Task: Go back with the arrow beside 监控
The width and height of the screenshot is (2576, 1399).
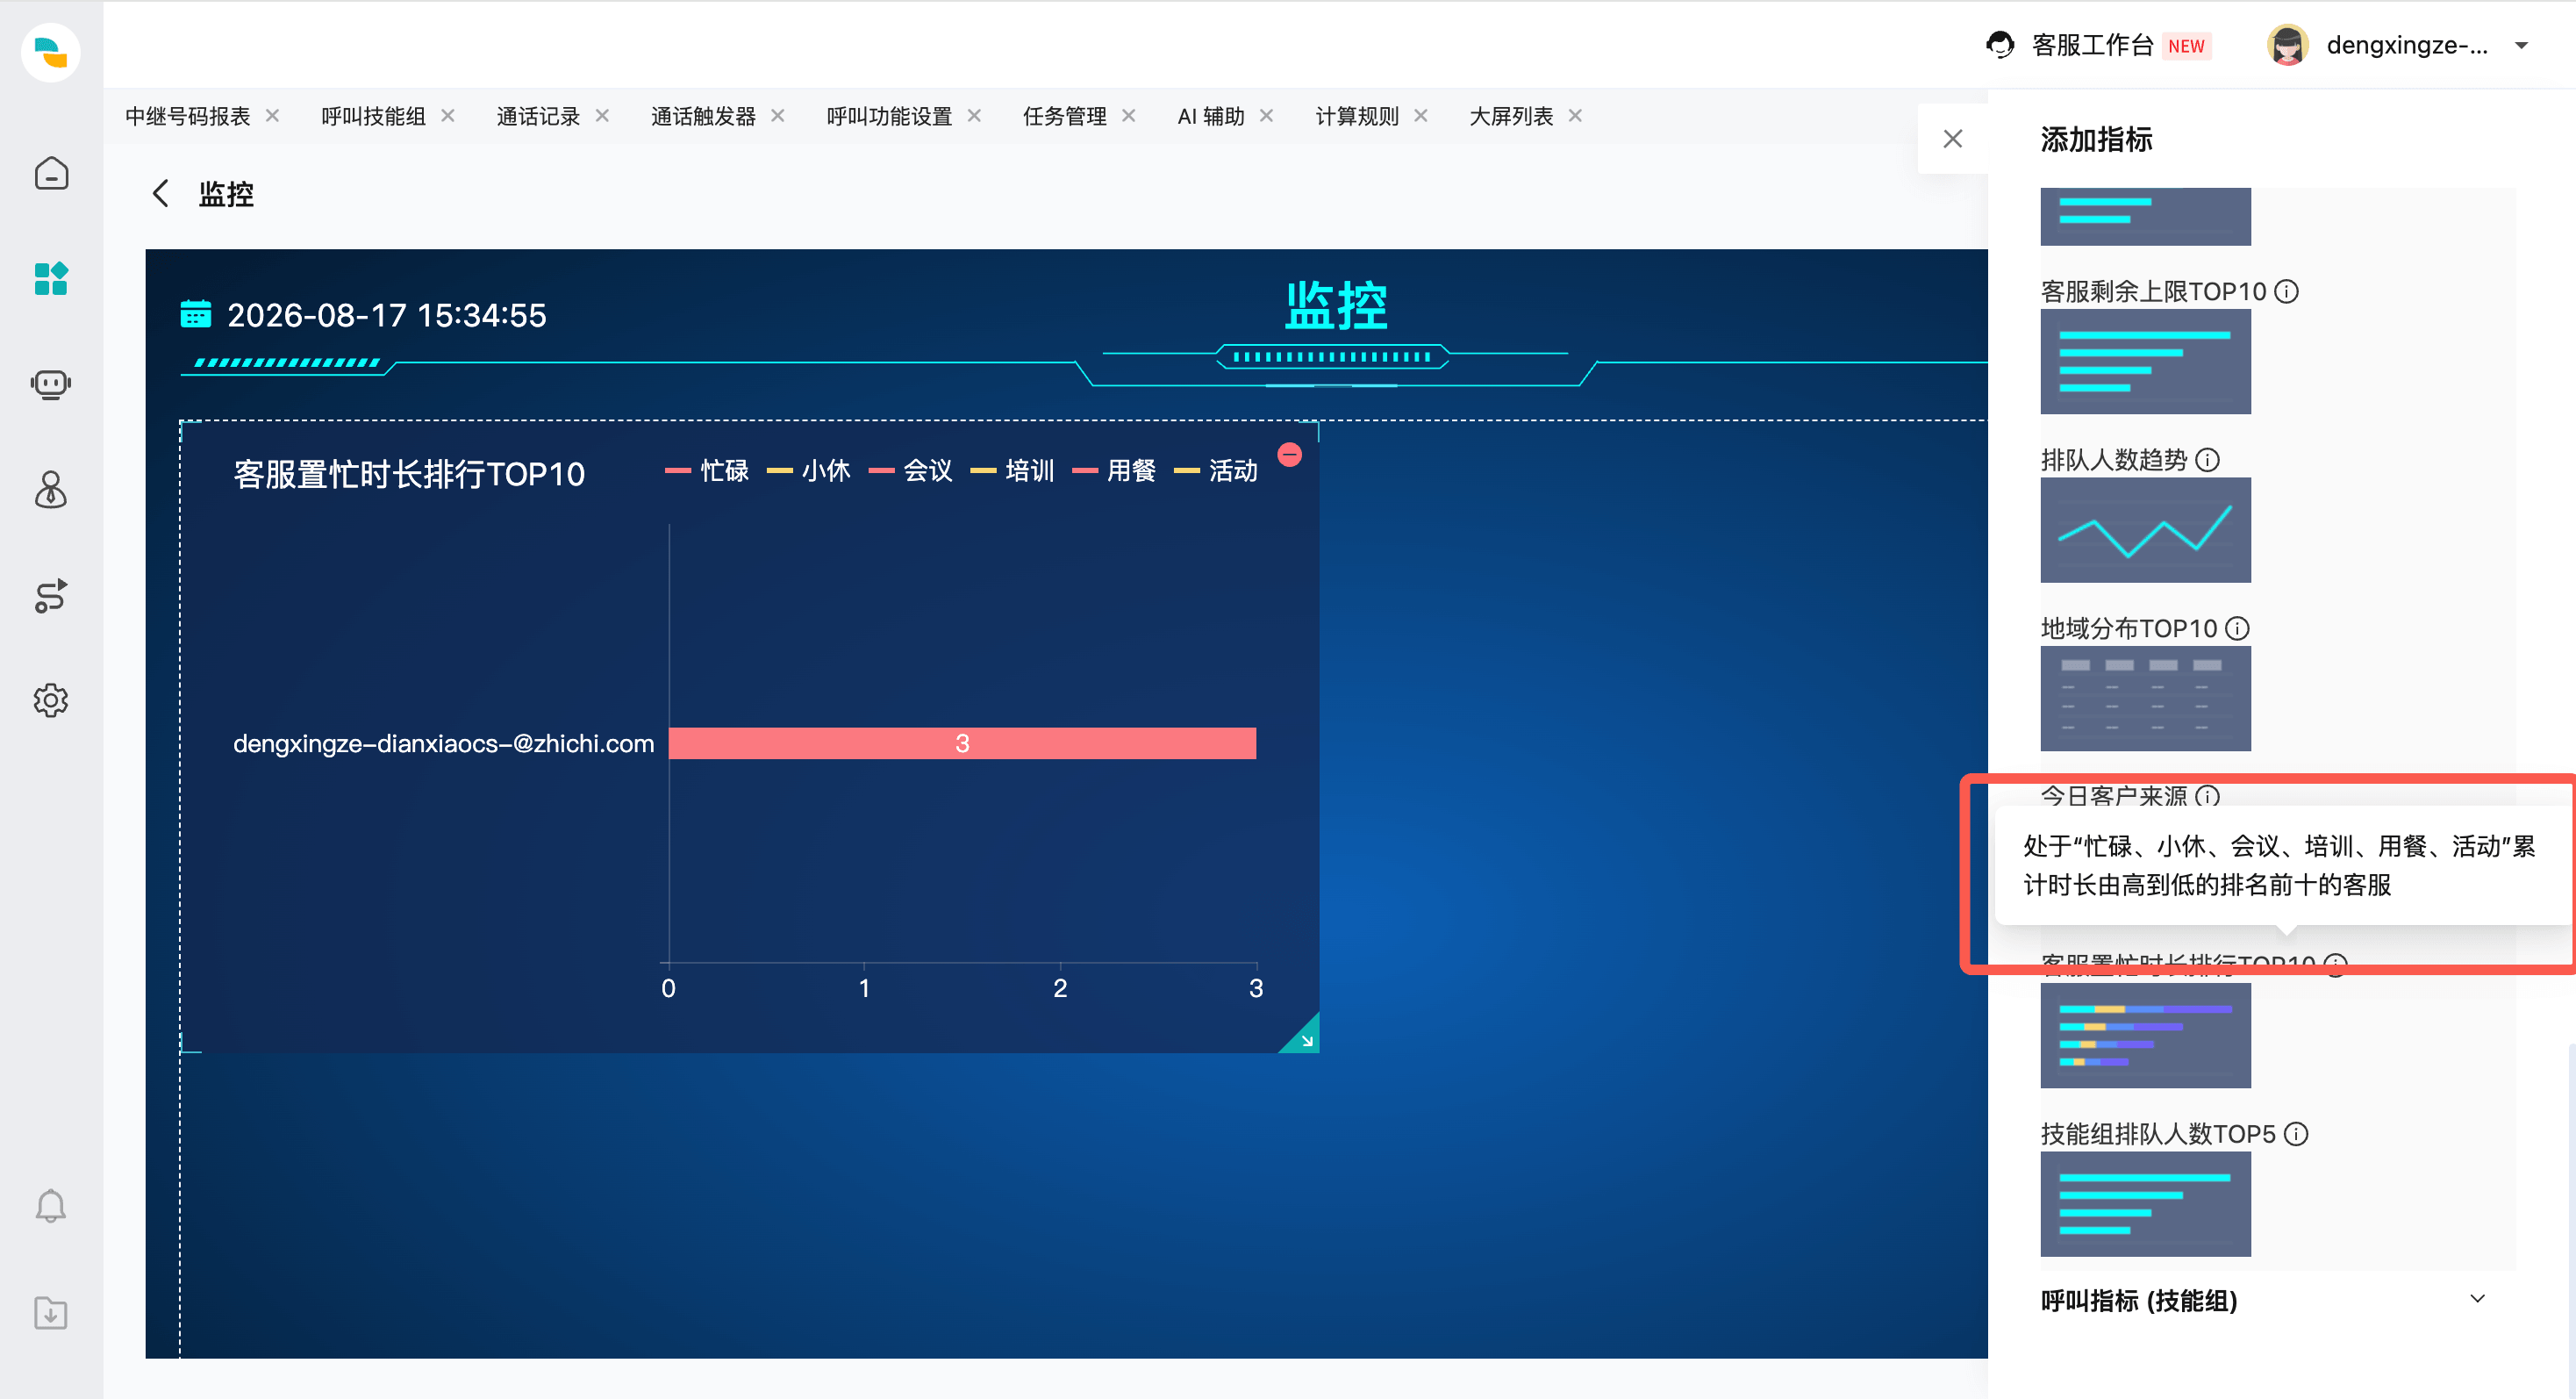Action: click(160, 193)
